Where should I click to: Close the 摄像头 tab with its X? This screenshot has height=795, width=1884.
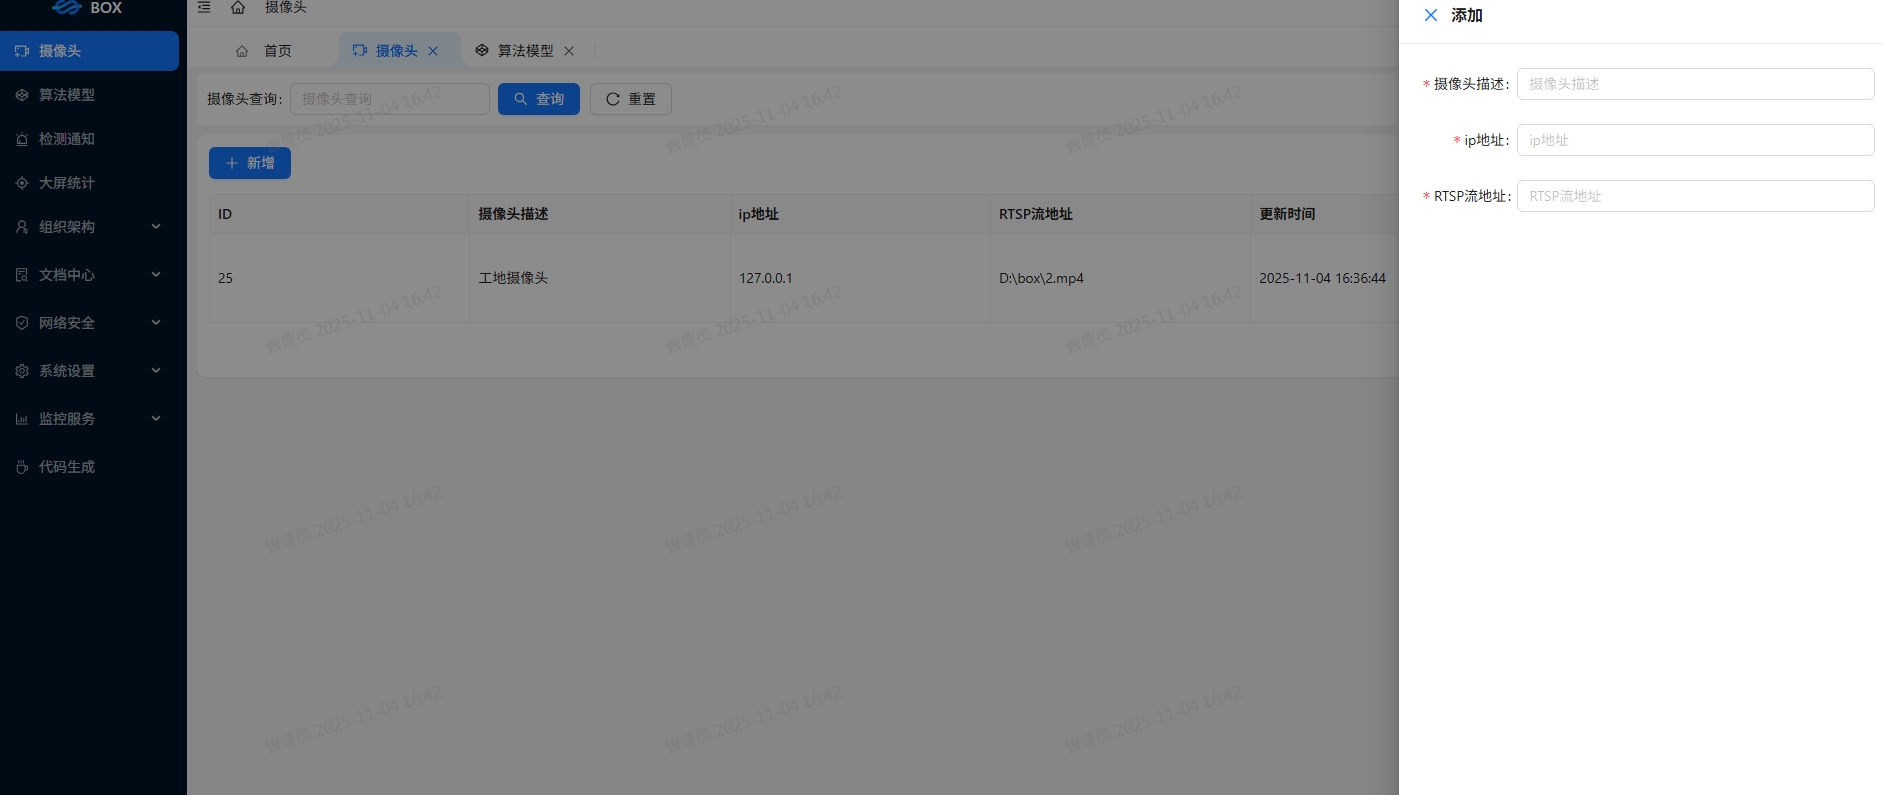[433, 51]
